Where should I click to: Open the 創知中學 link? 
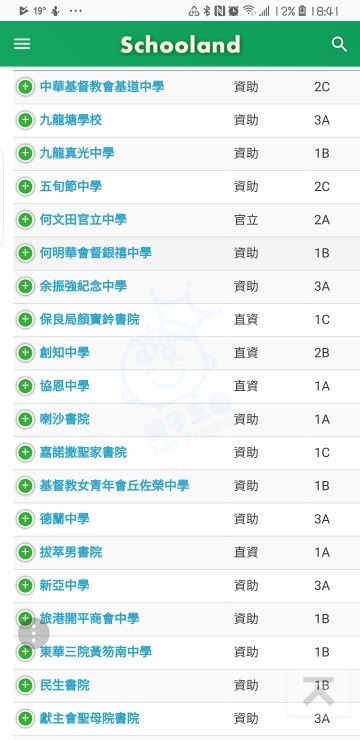(65, 353)
